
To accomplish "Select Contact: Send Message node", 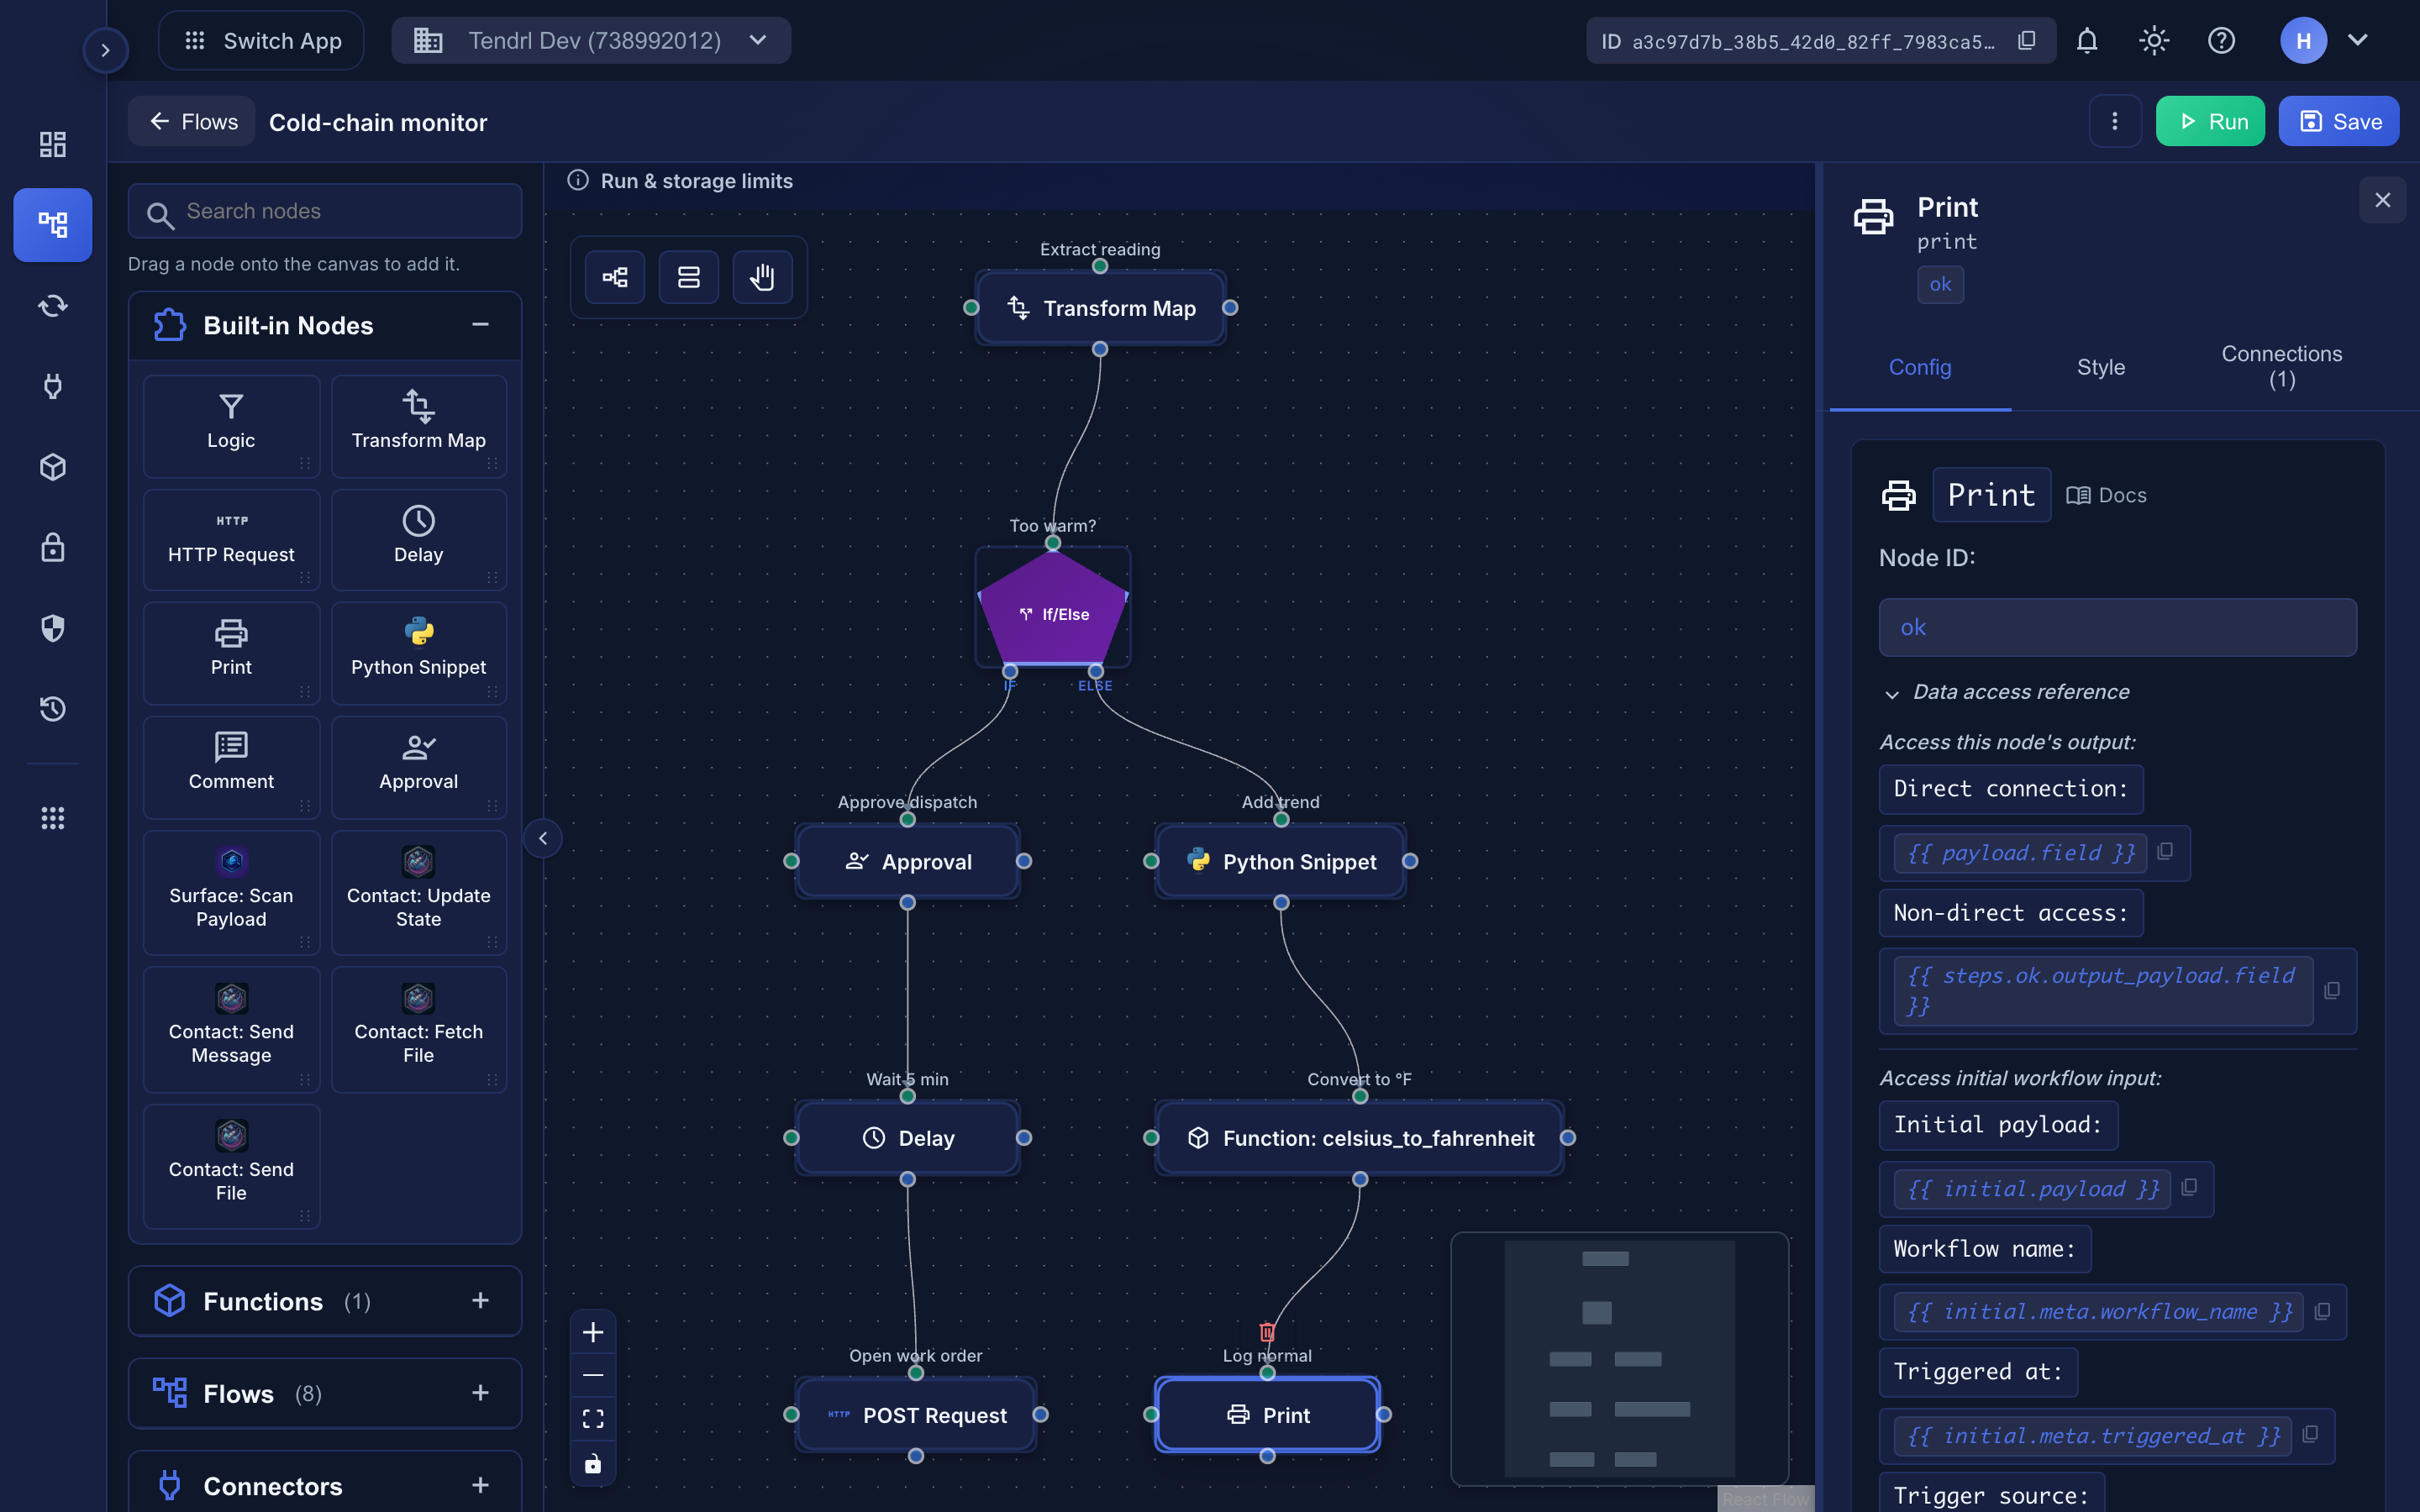I will tap(231, 1028).
